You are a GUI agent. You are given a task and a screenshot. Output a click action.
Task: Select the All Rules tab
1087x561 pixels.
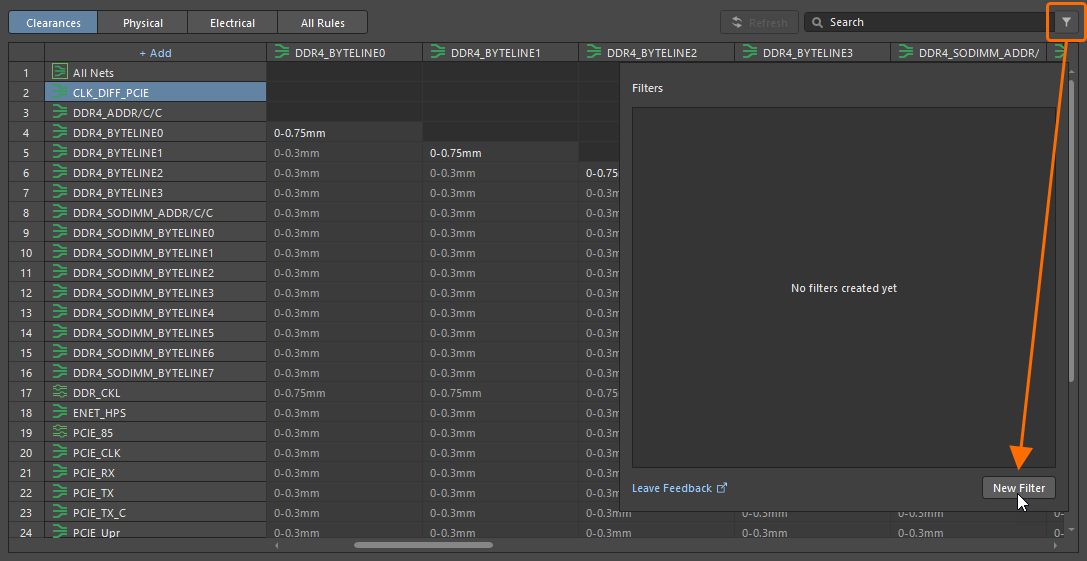coord(323,22)
